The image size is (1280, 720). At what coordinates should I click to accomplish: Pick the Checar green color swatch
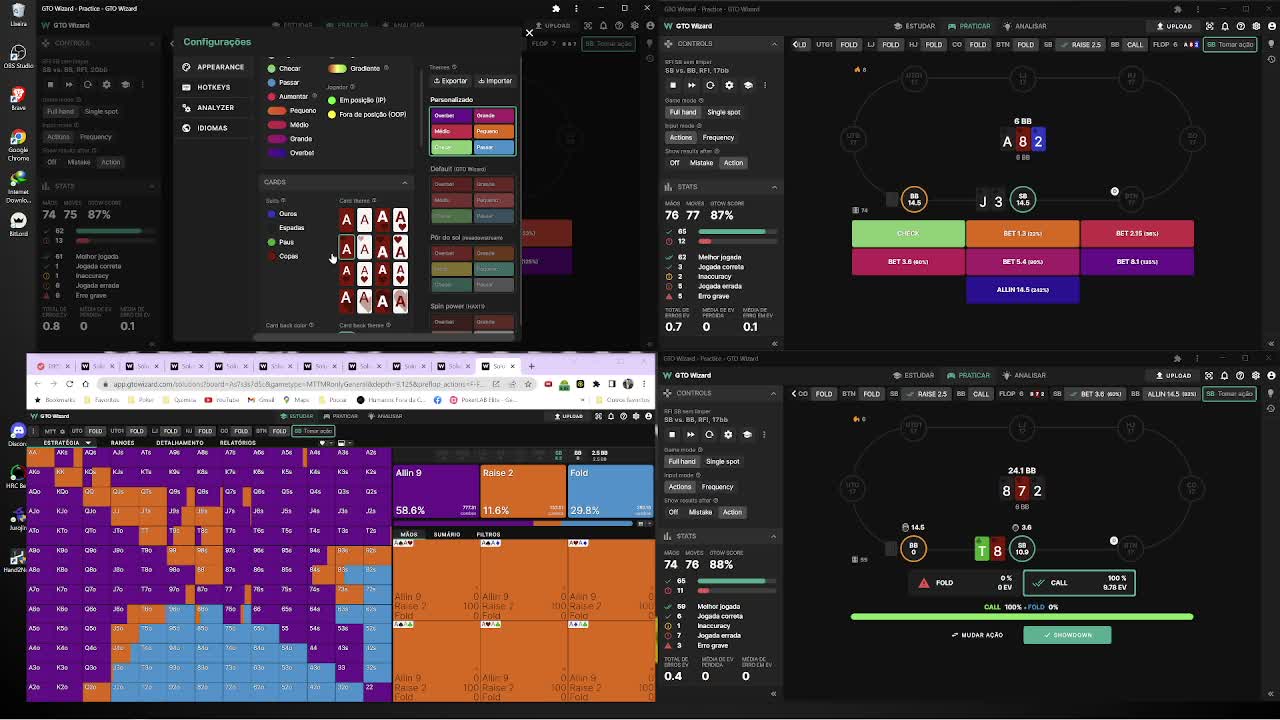pos(272,68)
